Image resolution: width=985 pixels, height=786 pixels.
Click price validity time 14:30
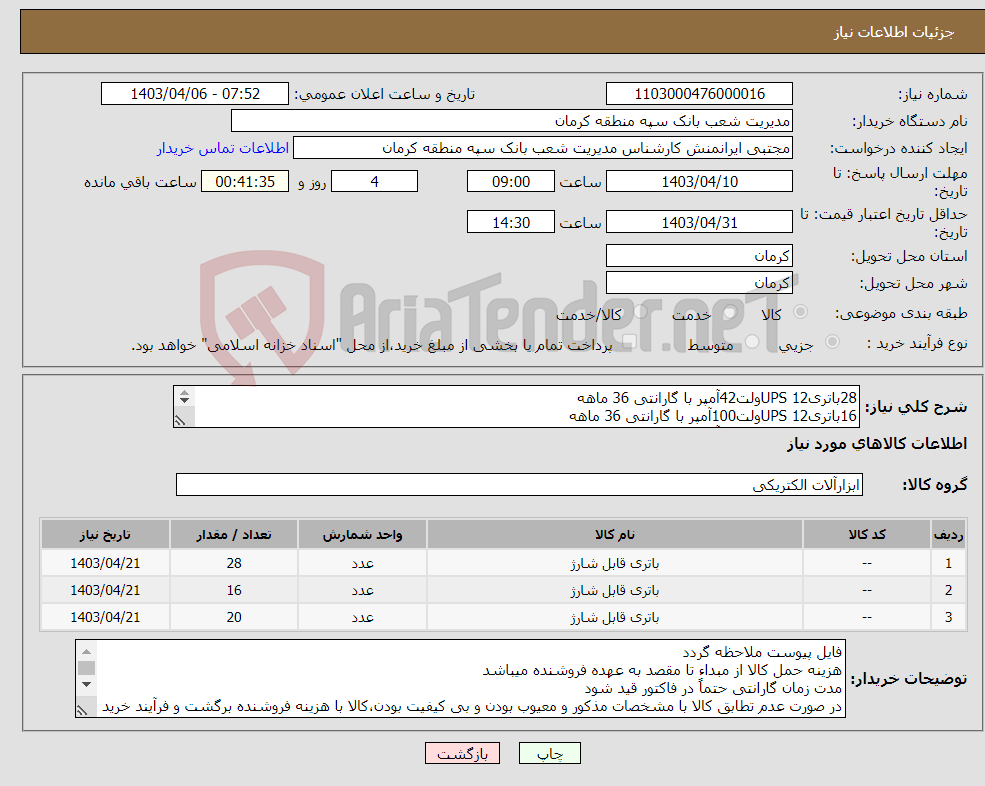pos(511,222)
